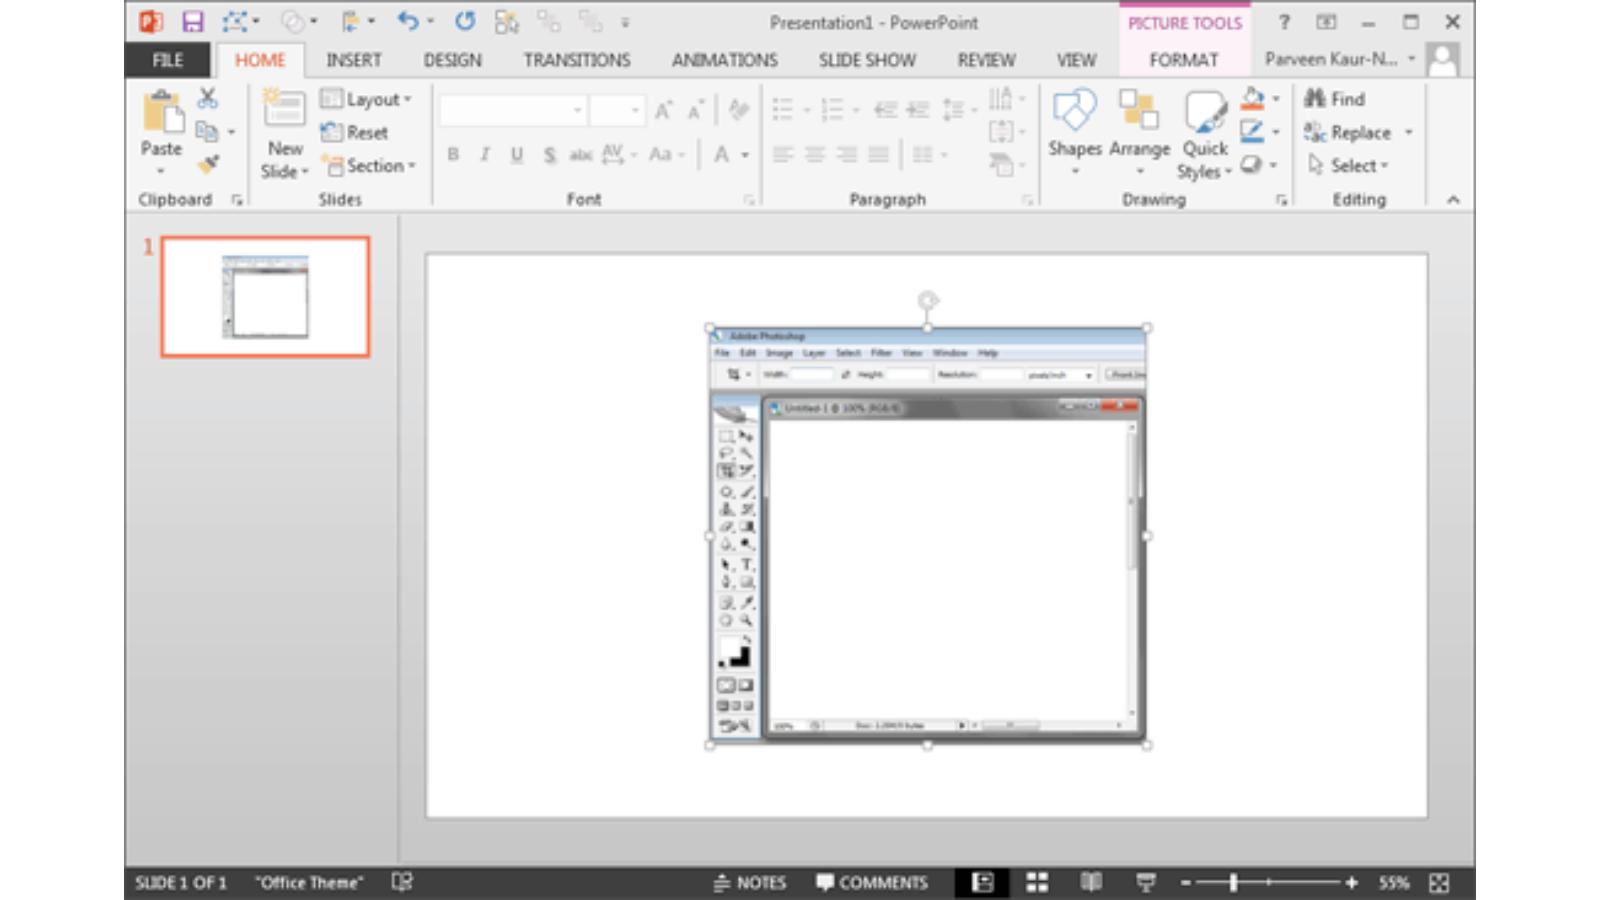Screen dimensions: 1600x900
Task: Toggle Text Shadow formatting
Action: click(549, 155)
